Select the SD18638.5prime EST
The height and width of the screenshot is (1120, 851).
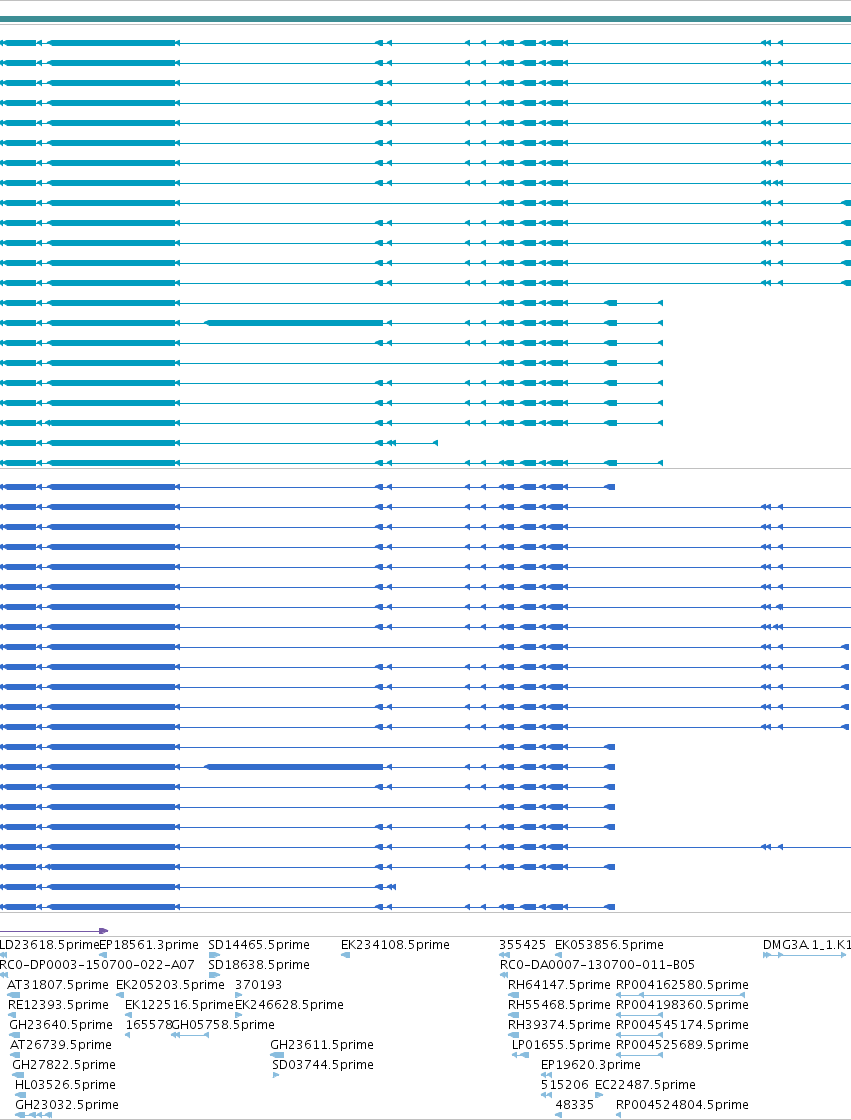coord(259,964)
